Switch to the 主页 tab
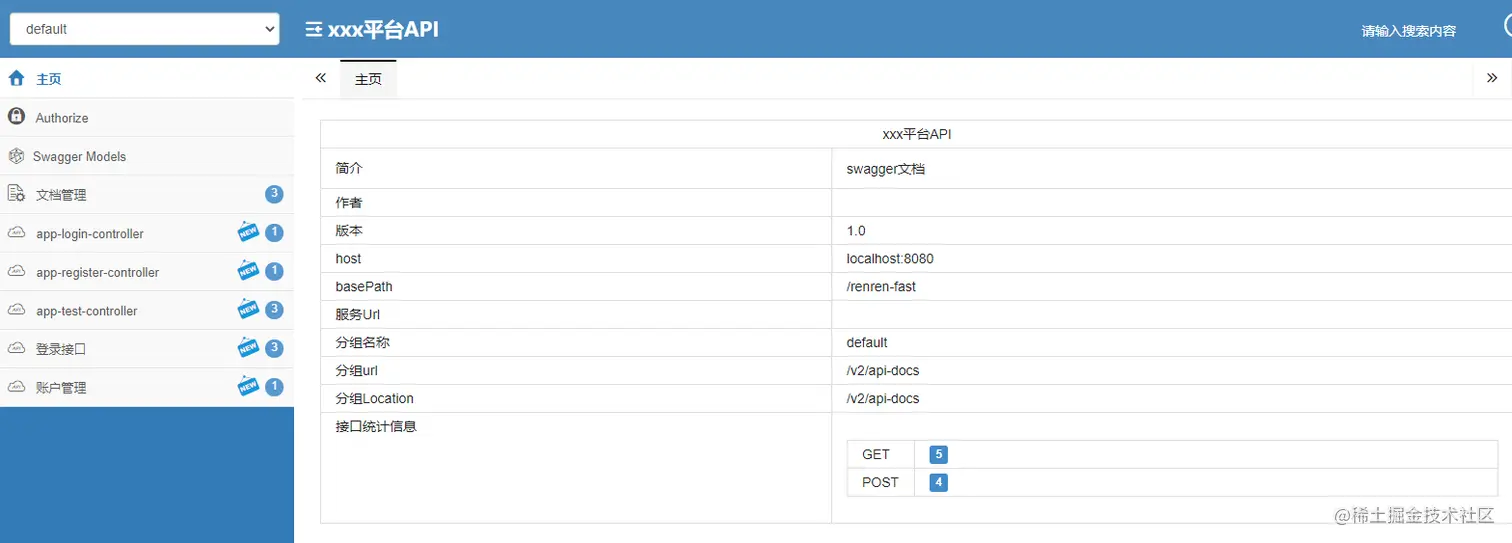Viewport: 1512px width, 543px height. (368, 79)
